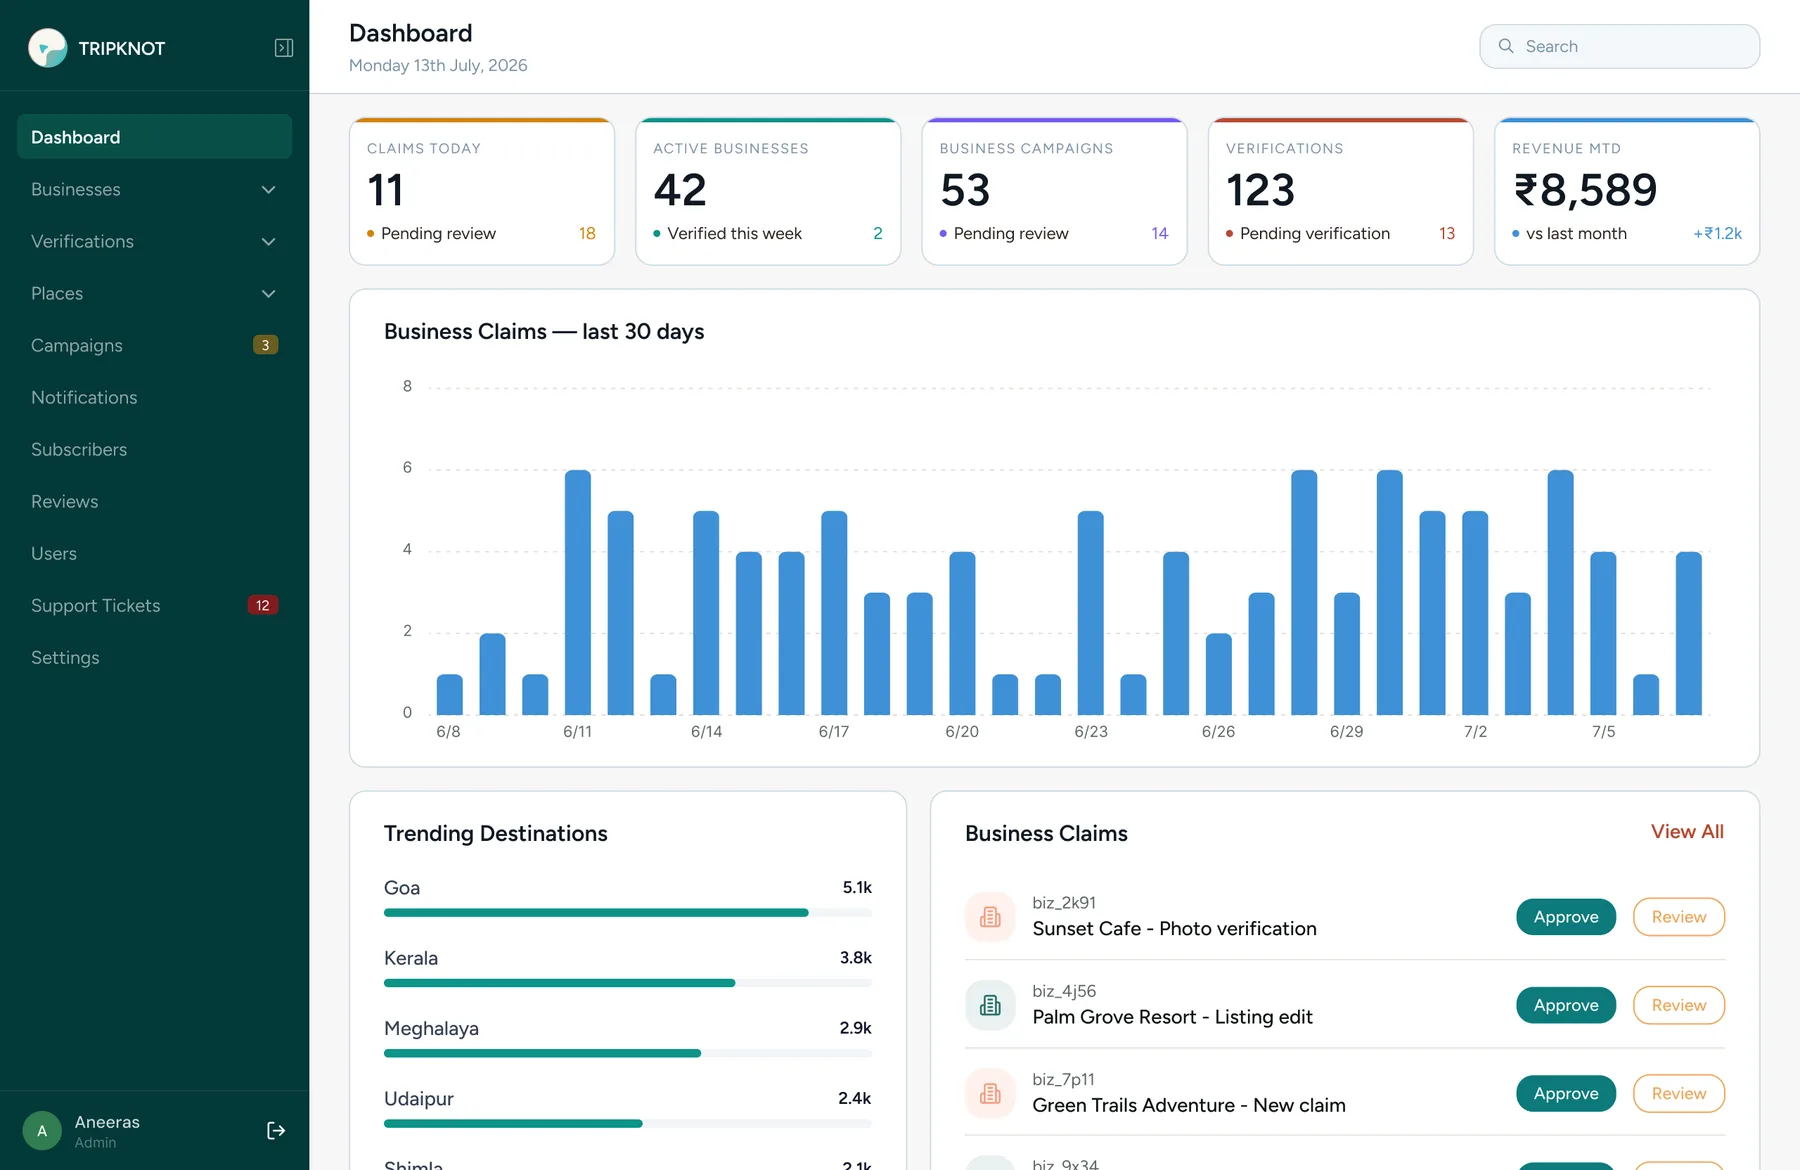The height and width of the screenshot is (1170, 1800).
Task: Open the Active Businesses card
Action: 768,191
